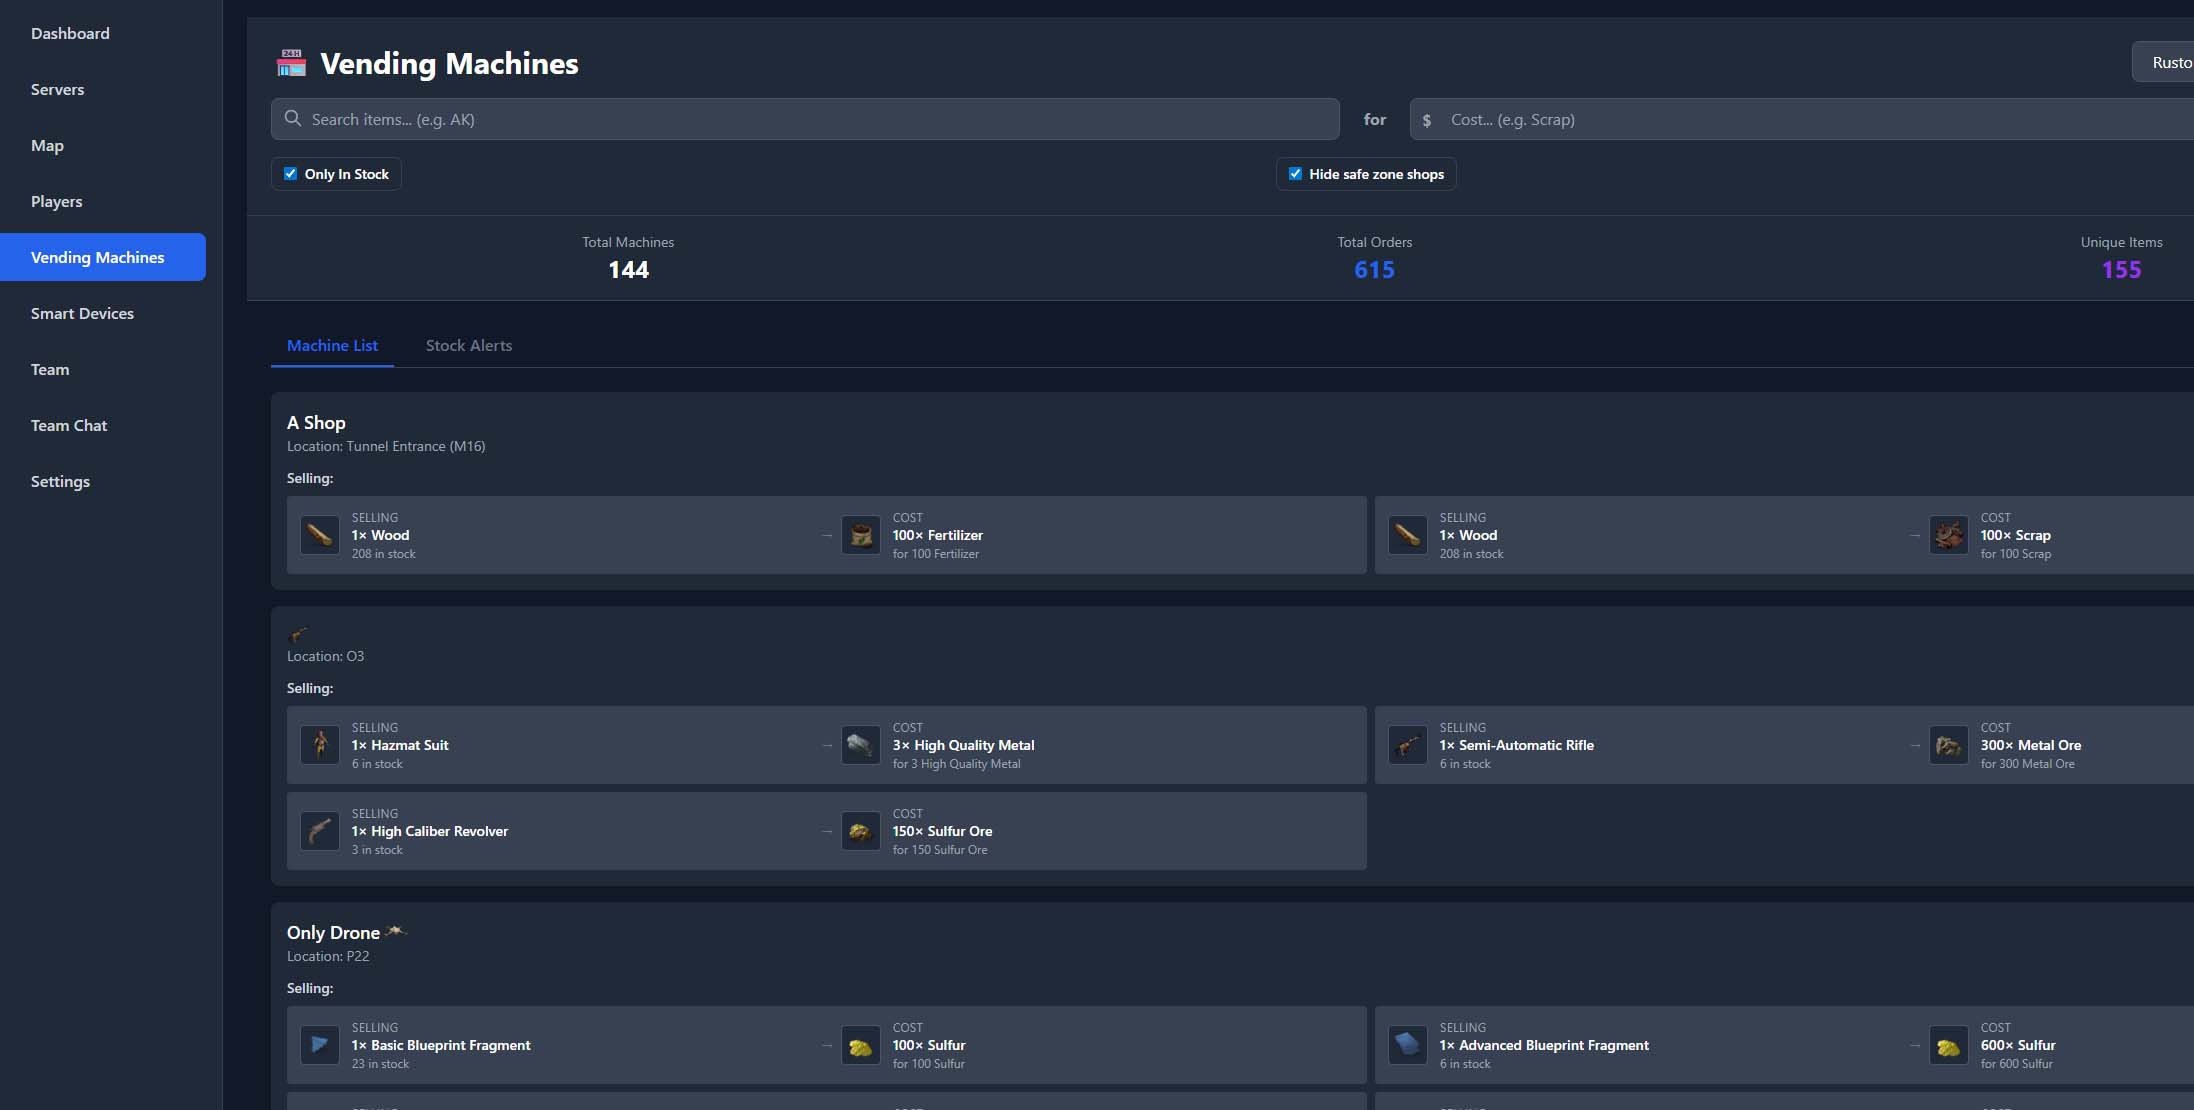The width and height of the screenshot is (2194, 1110).
Task: Click the 3 in stock text
Action: pos(377,850)
